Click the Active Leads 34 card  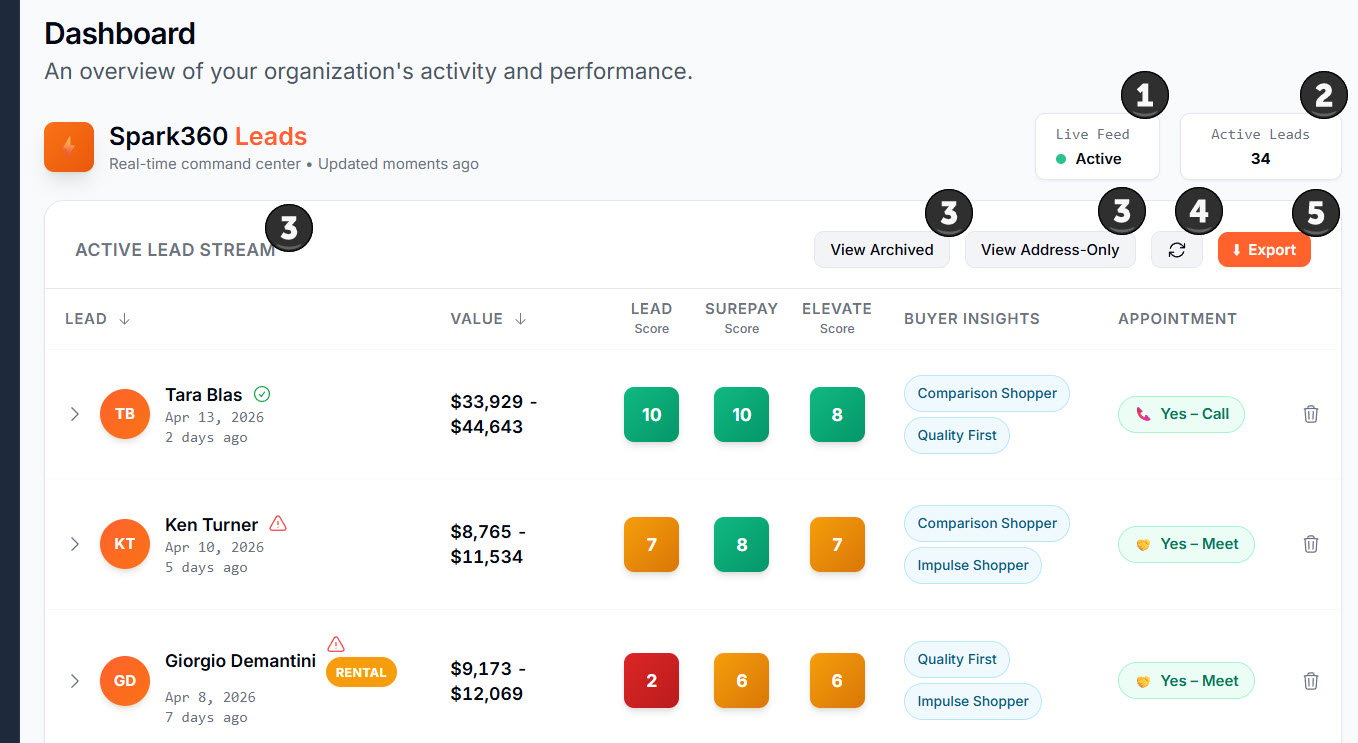[x=1260, y=146]
